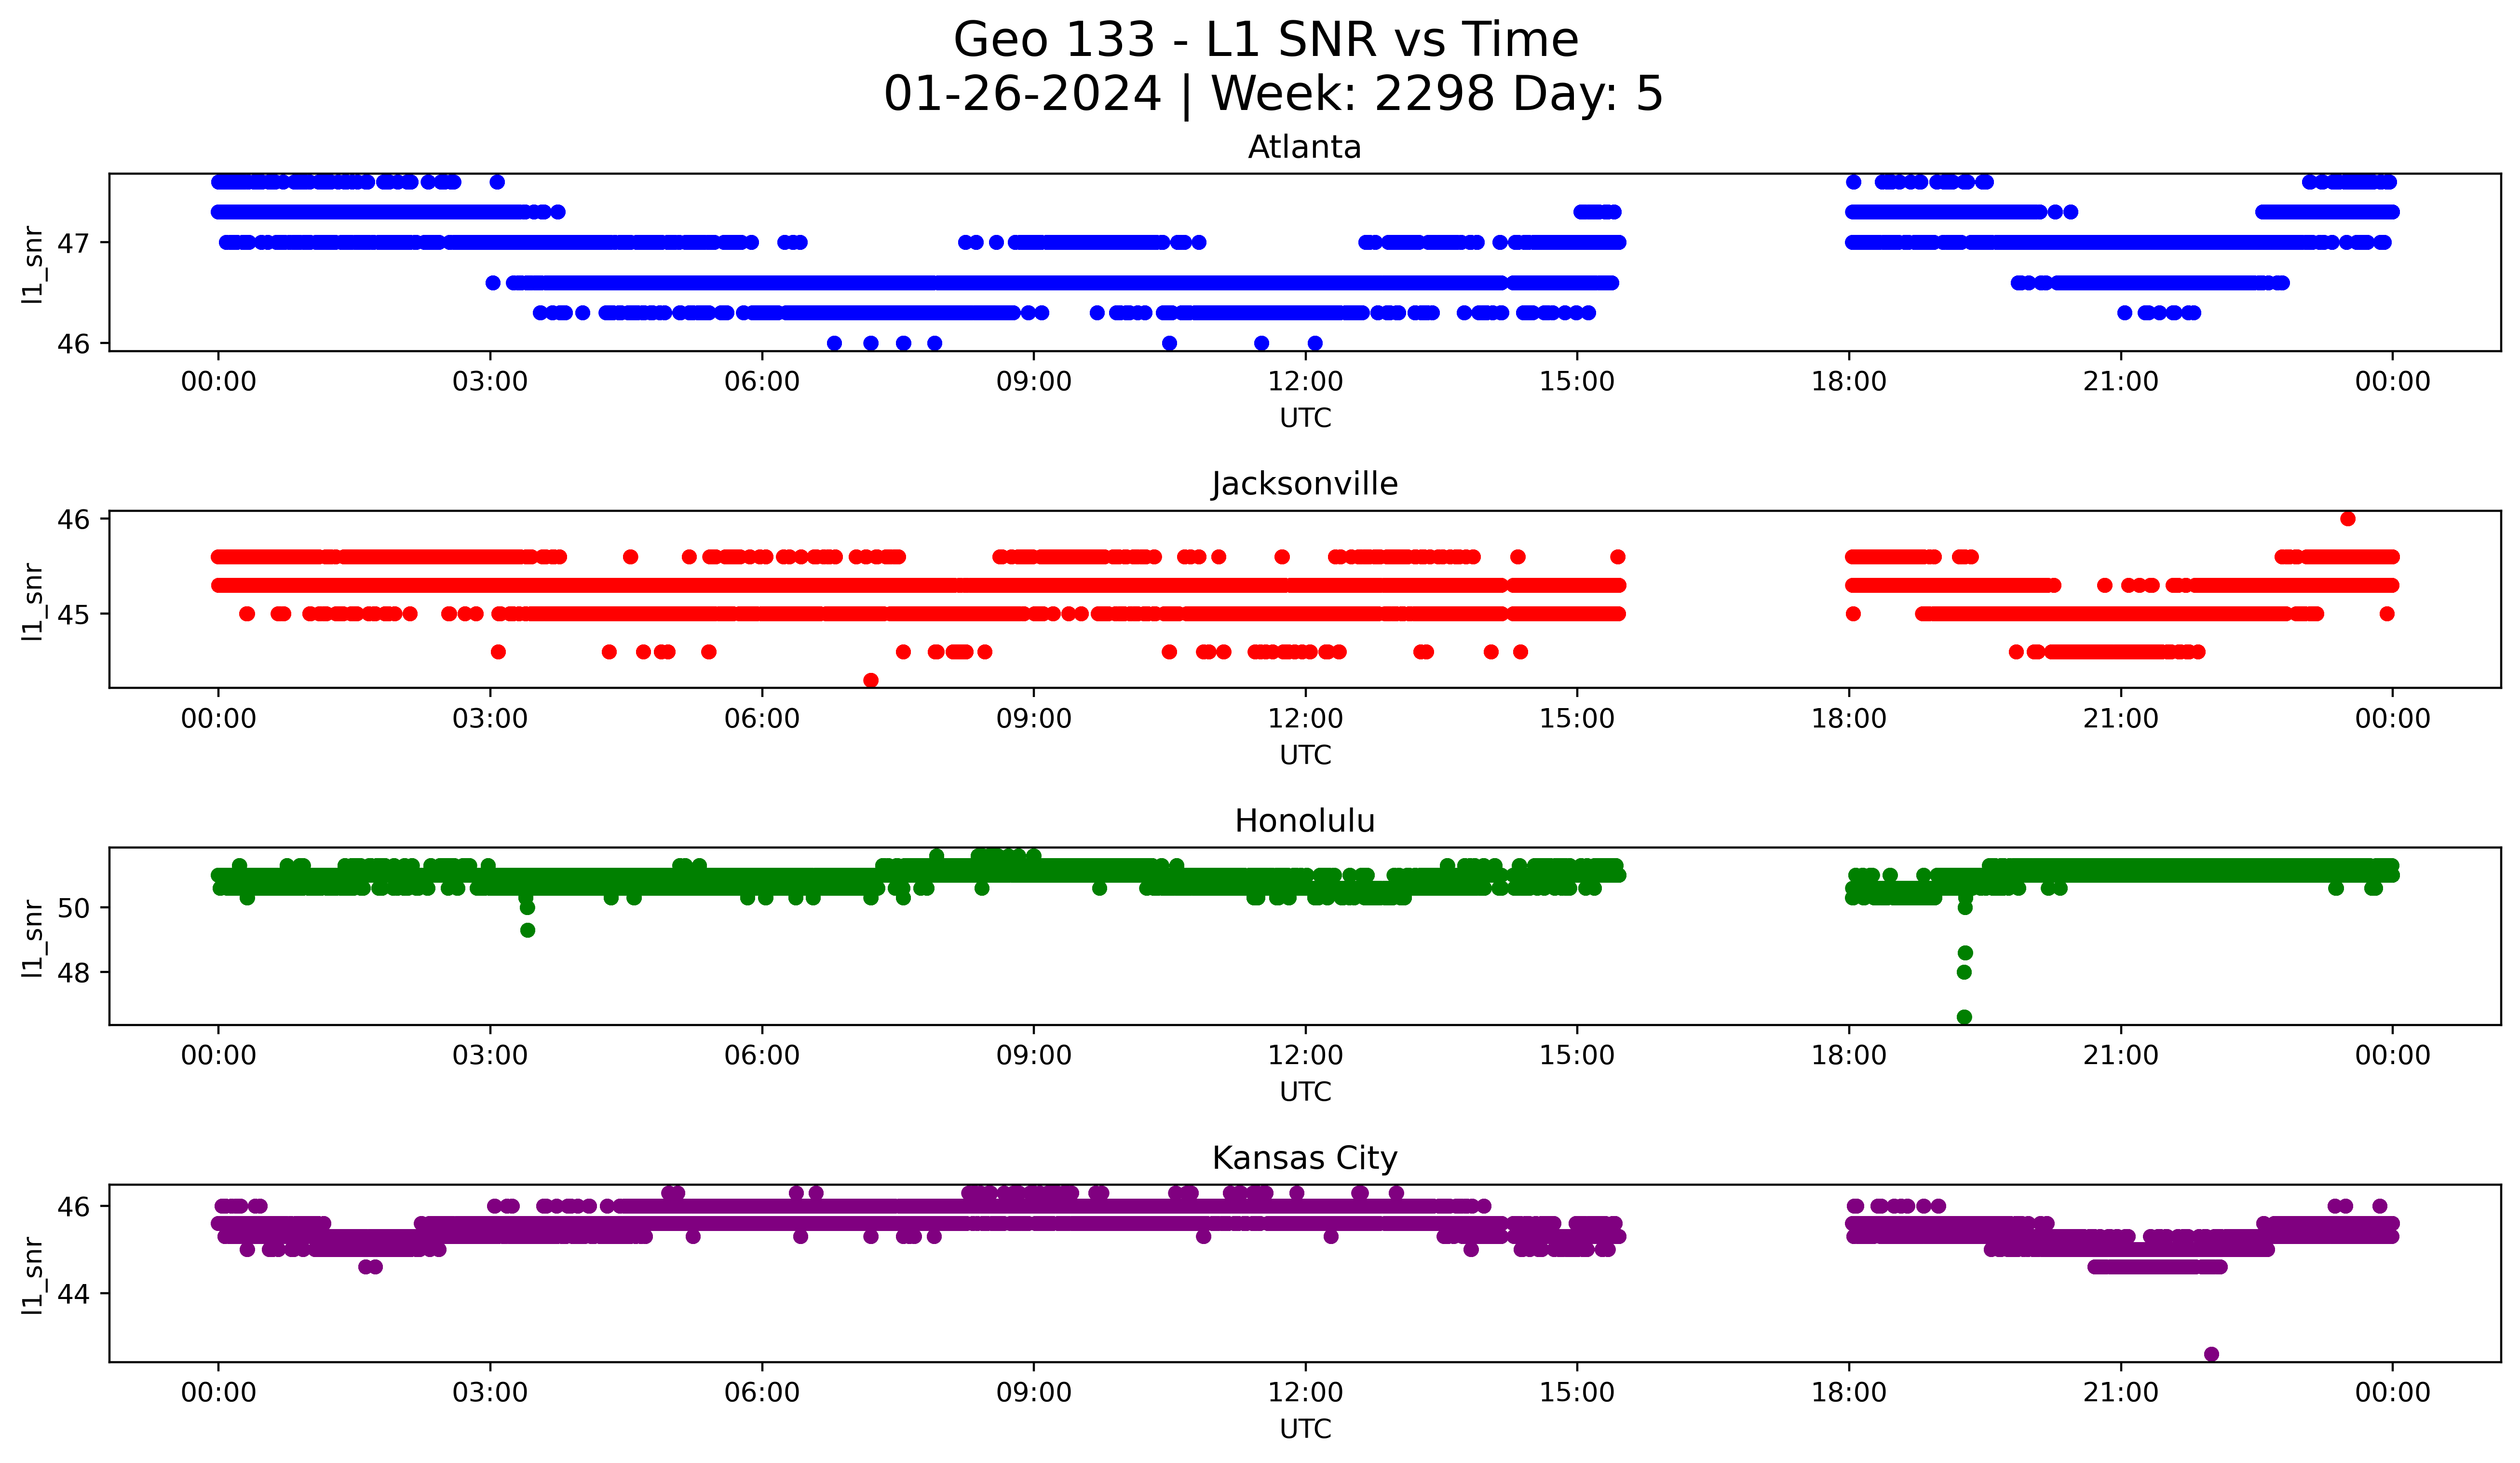
Task: Click the lowest red point near 07:00 in Jacksonville
Action: 871,680
